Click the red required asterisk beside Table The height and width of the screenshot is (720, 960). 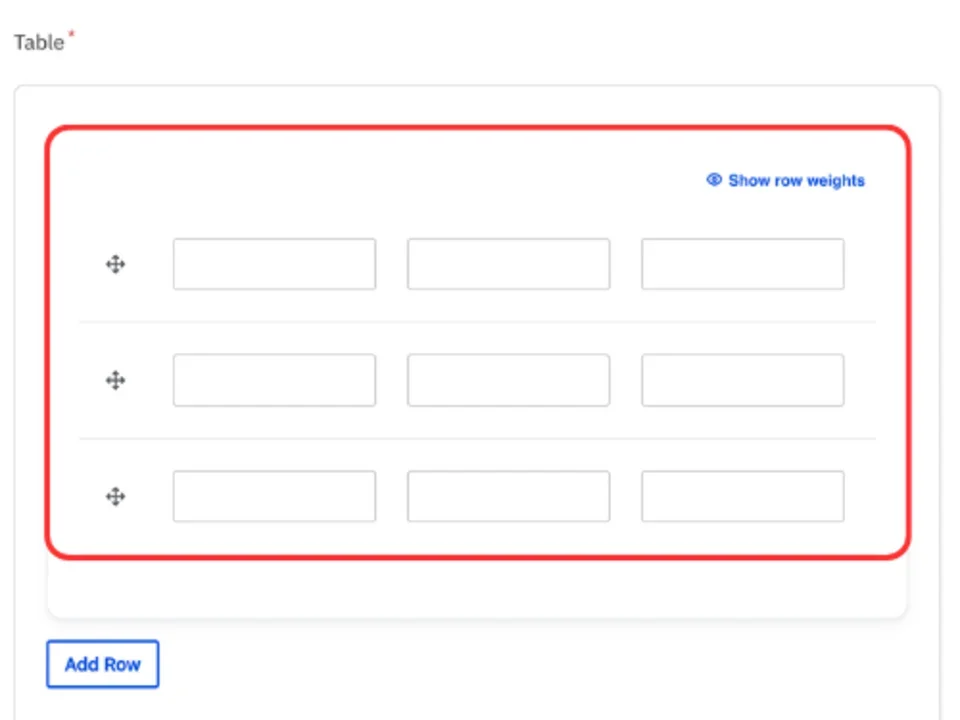pyautogui.click(x=71, y=36)
